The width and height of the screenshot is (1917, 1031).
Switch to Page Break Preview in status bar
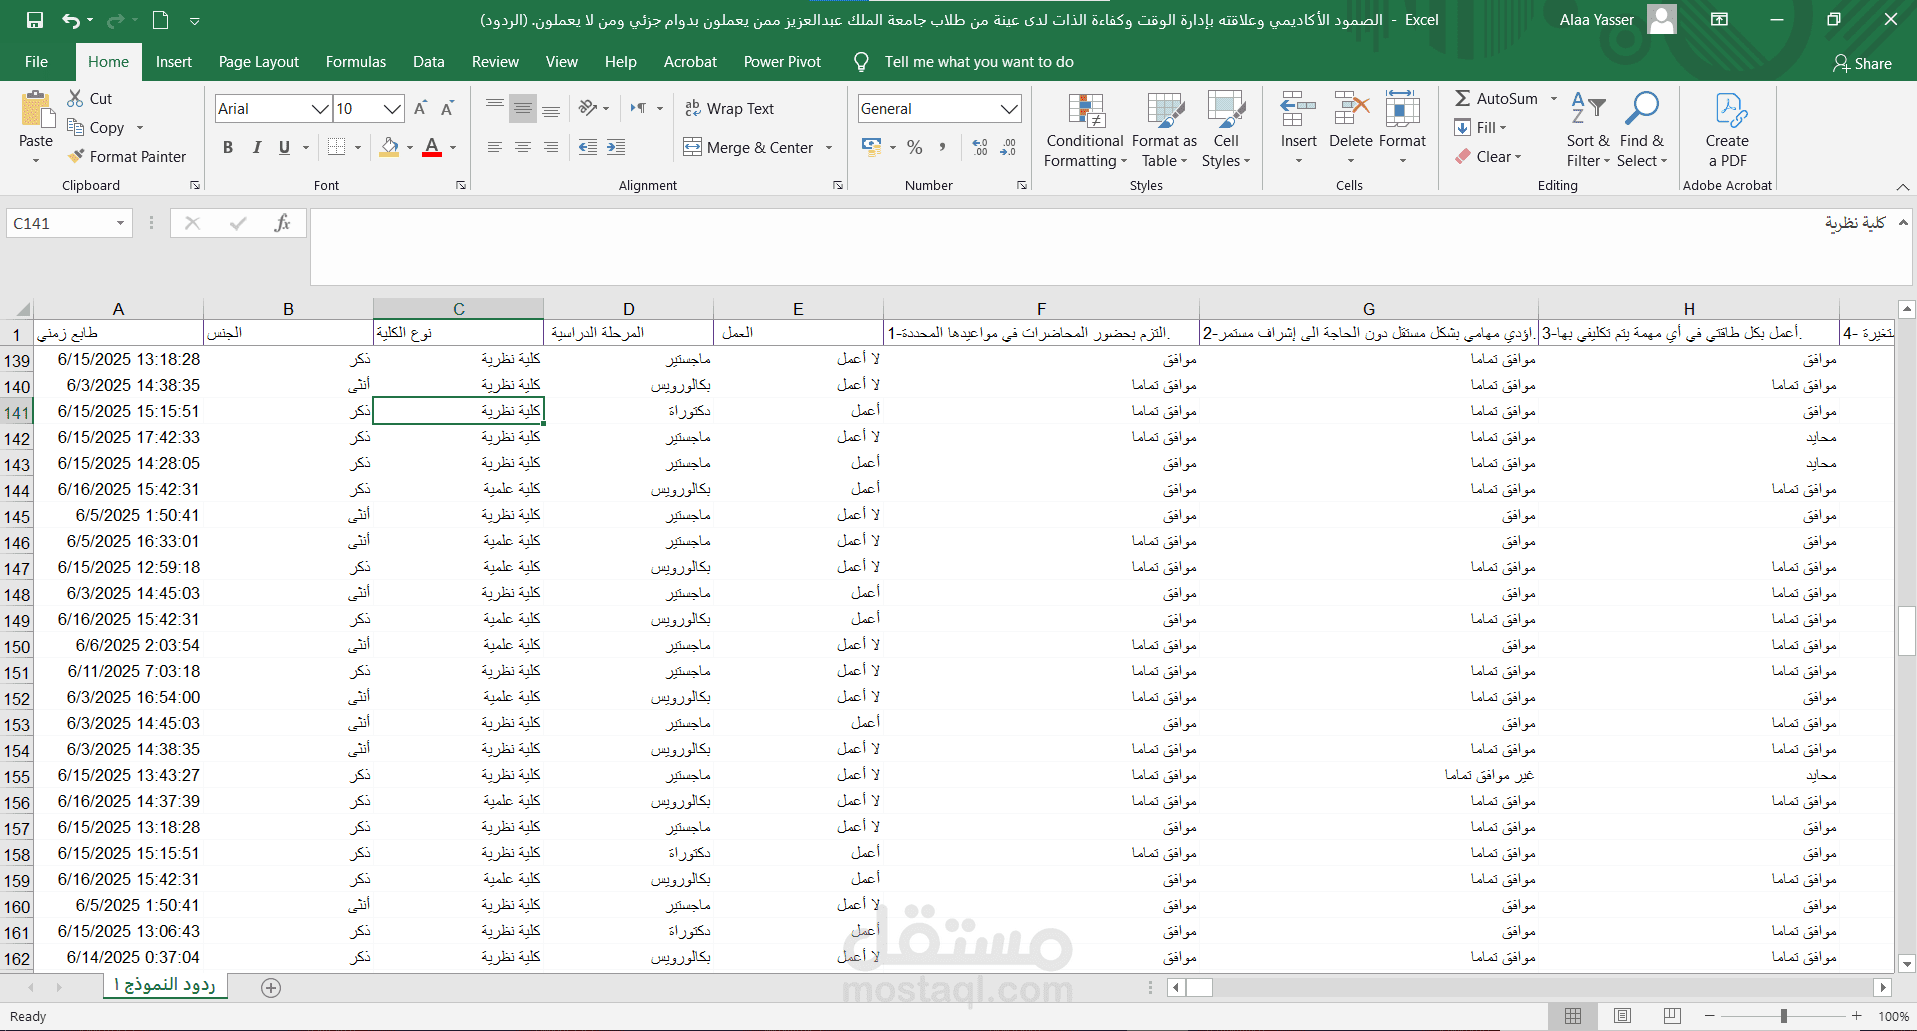tap(1672, 1016)
